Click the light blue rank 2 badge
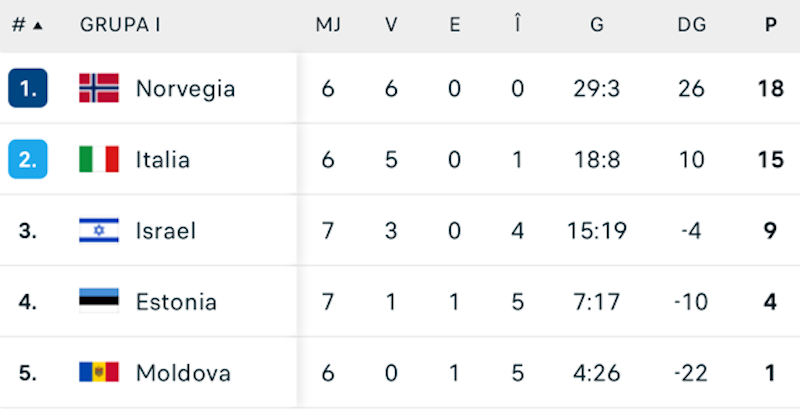This screenshot has width=800, height=411. [x=28, y=159]
